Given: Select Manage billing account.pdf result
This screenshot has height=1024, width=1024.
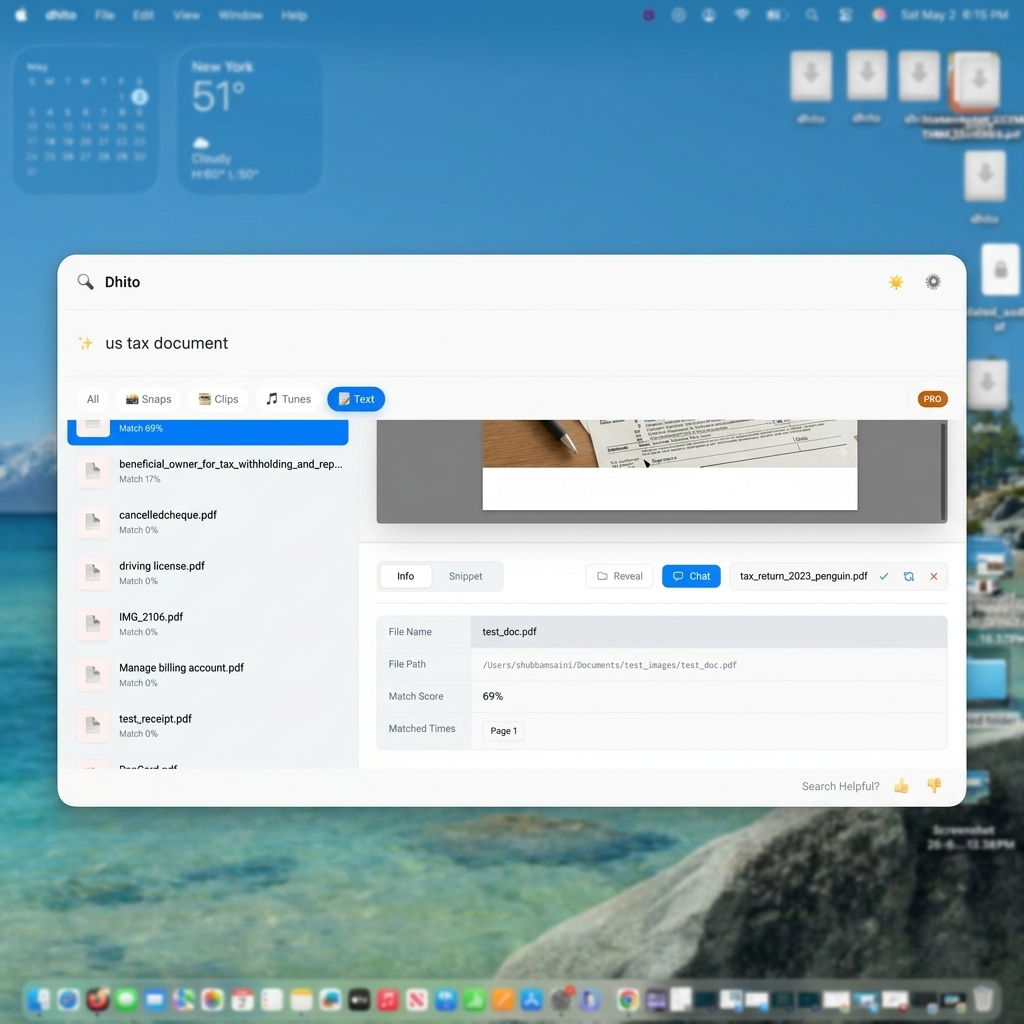Looking at the screenshot, I should coord(208,674).
